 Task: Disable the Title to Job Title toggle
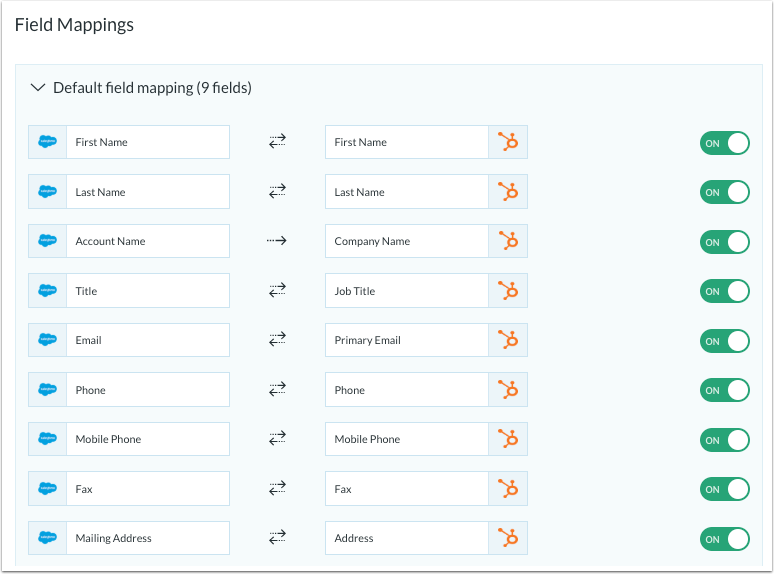725,291
